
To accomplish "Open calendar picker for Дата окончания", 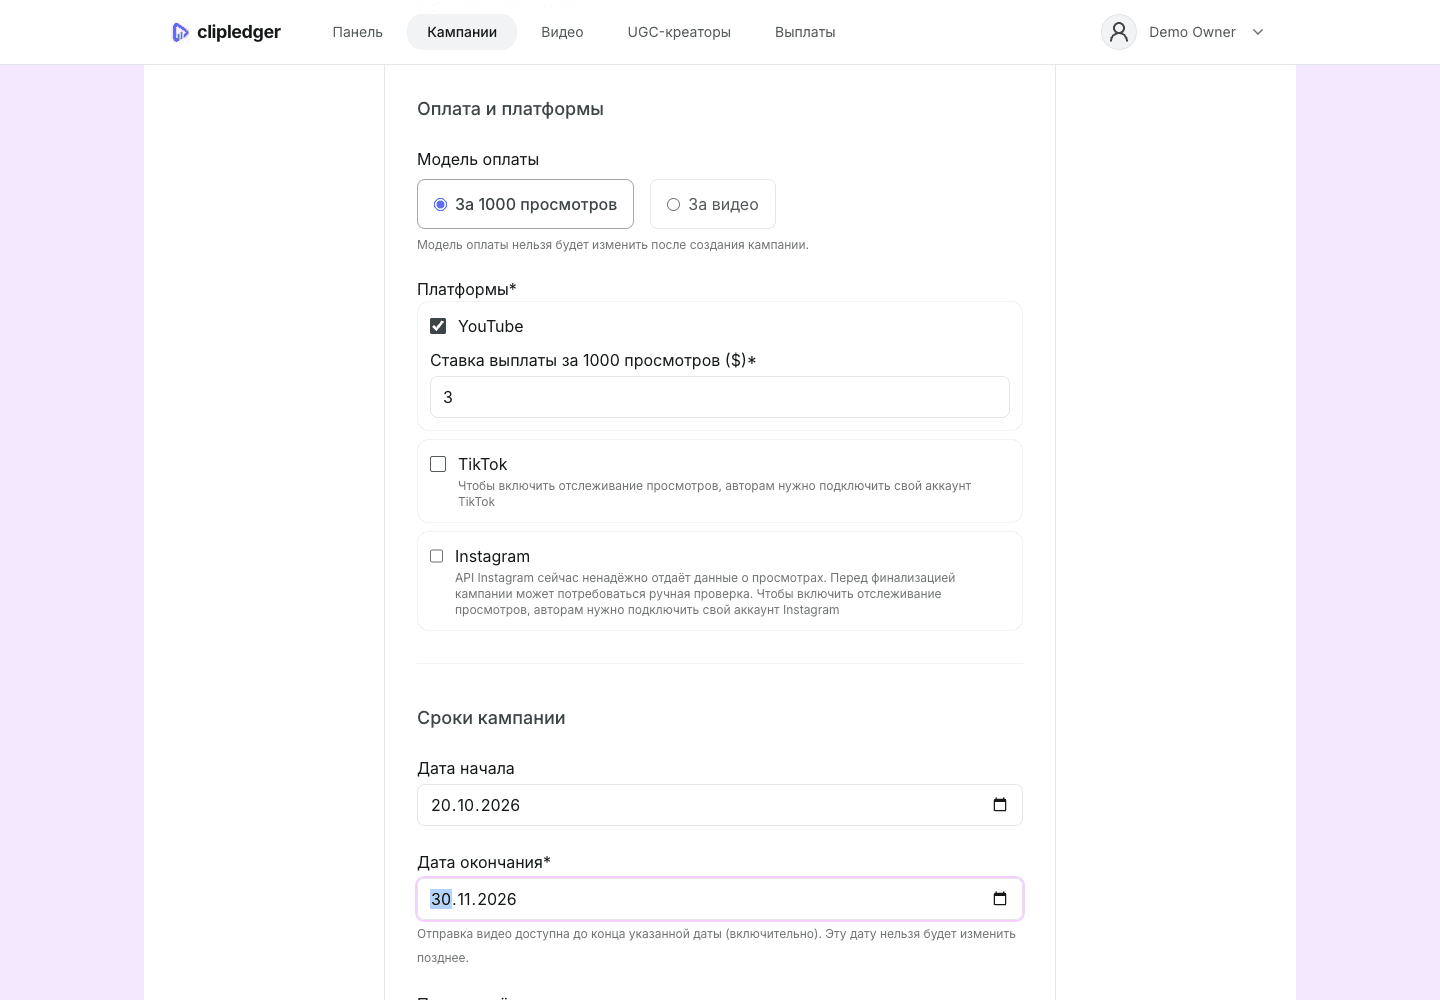I will point(1000,899).
